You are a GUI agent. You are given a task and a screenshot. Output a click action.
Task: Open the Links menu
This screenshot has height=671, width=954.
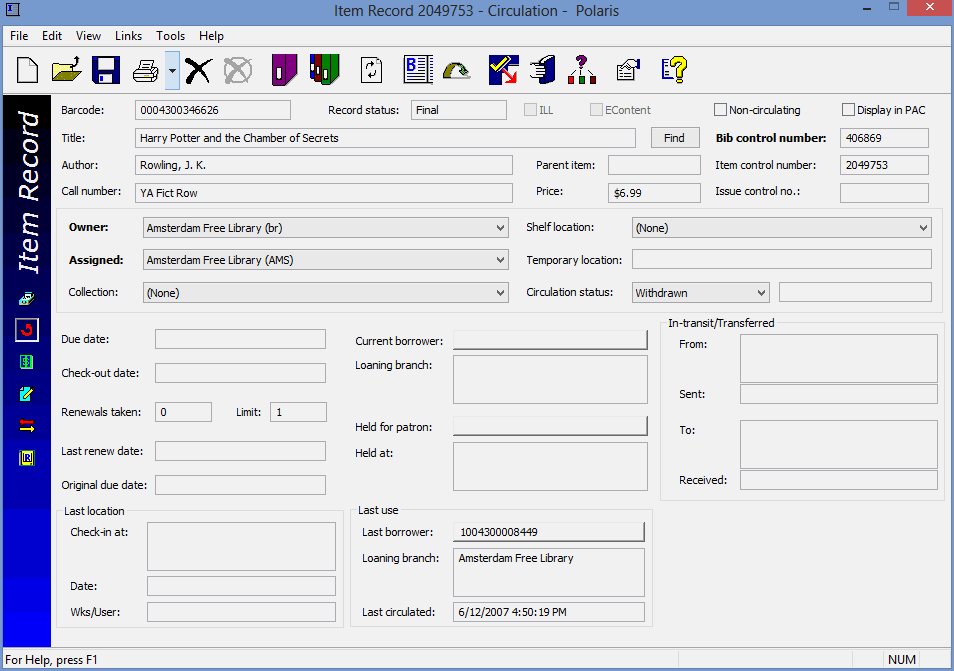[128, 36]
